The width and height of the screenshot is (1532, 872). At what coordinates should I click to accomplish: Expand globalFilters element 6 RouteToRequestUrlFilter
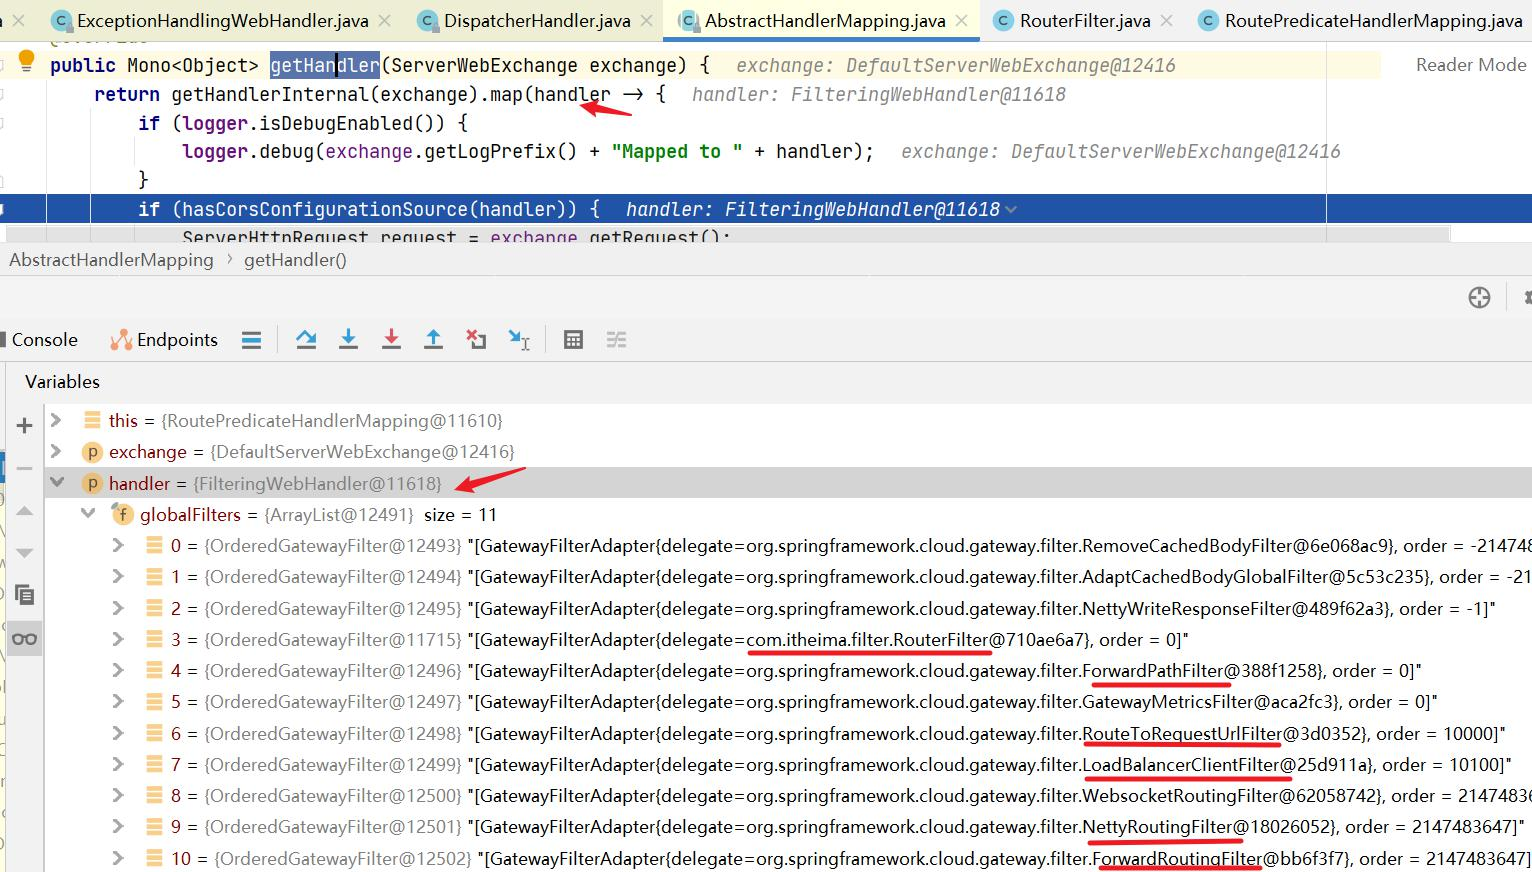point(118,733)
